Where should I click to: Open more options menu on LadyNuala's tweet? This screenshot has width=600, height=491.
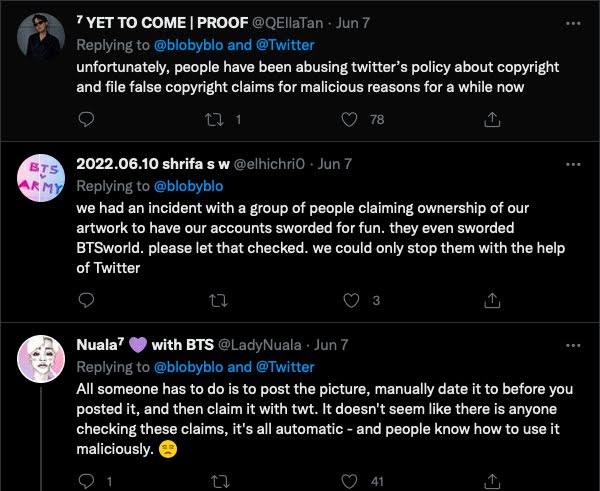[x=571, y=343]
